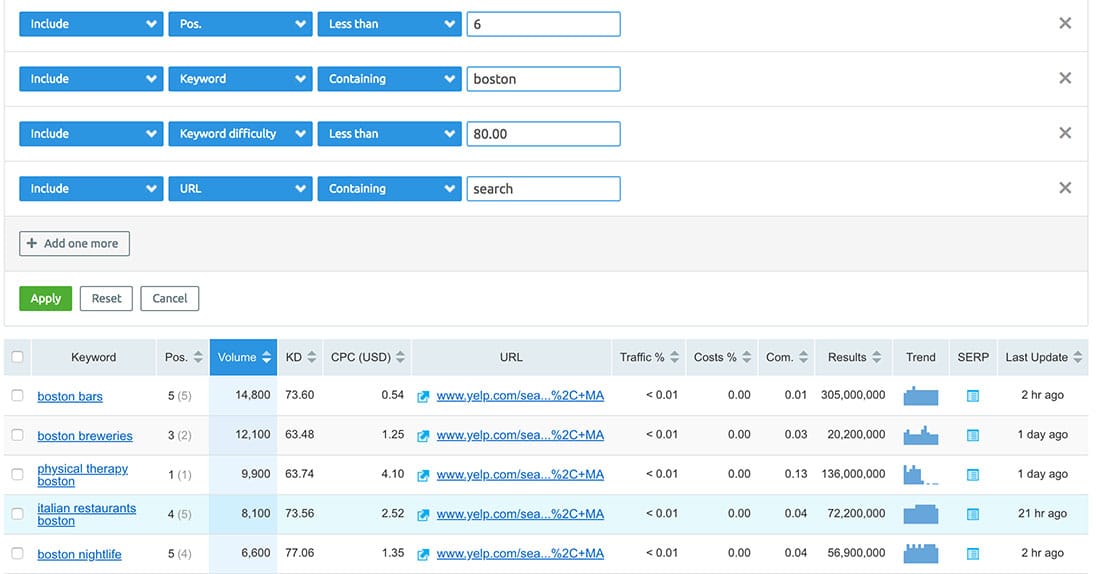Click trend chart for boston breweries
Image resolution: width=1100 pixels, height=574 pixels.
point(920,435)
